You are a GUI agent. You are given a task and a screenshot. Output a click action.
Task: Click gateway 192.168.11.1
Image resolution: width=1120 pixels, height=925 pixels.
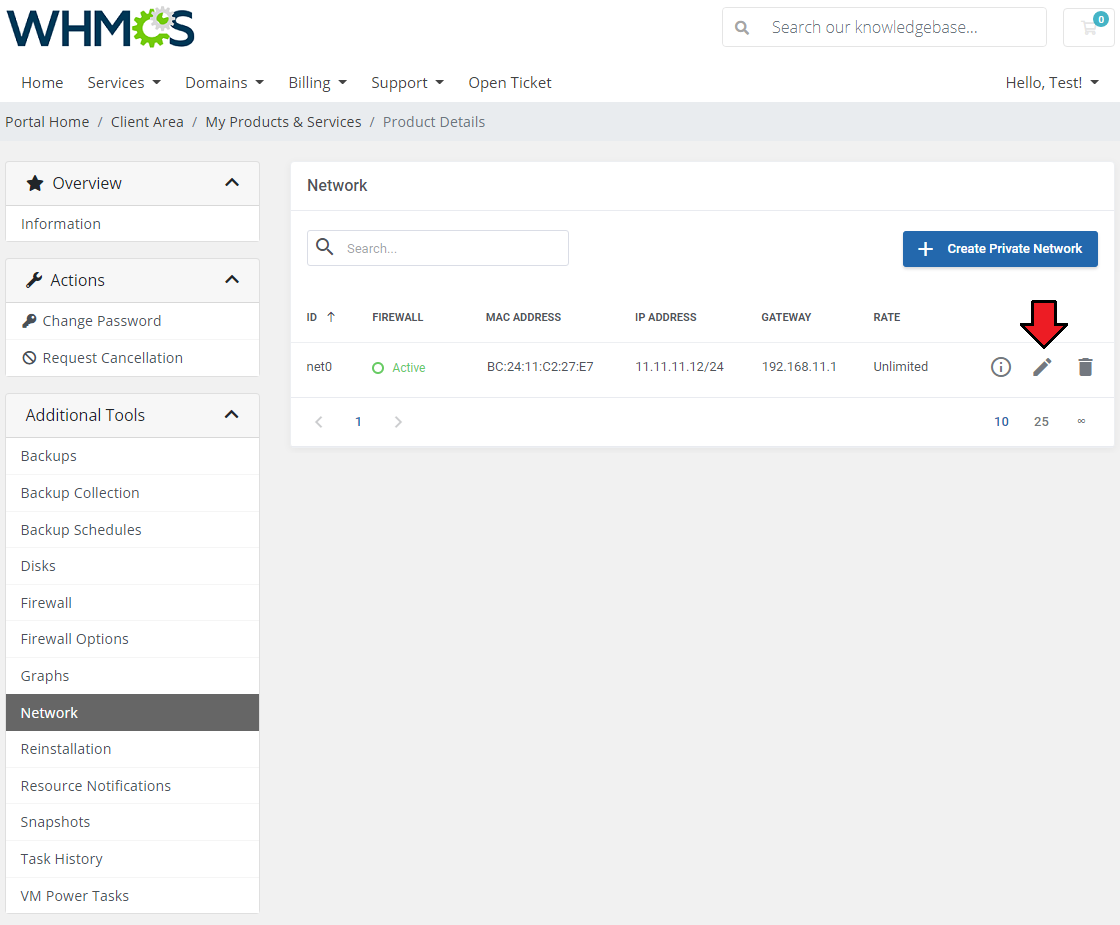(799, 367)
